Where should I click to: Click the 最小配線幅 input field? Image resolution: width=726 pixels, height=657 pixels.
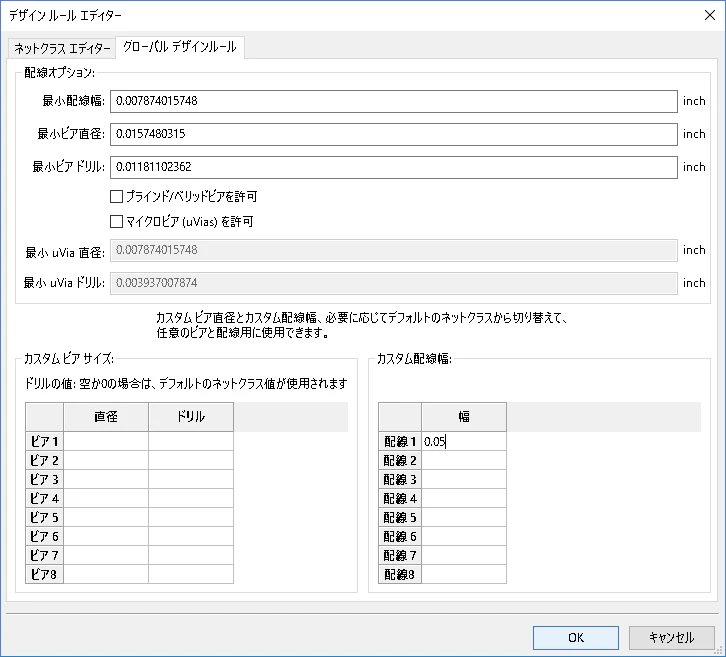[394, 101]
